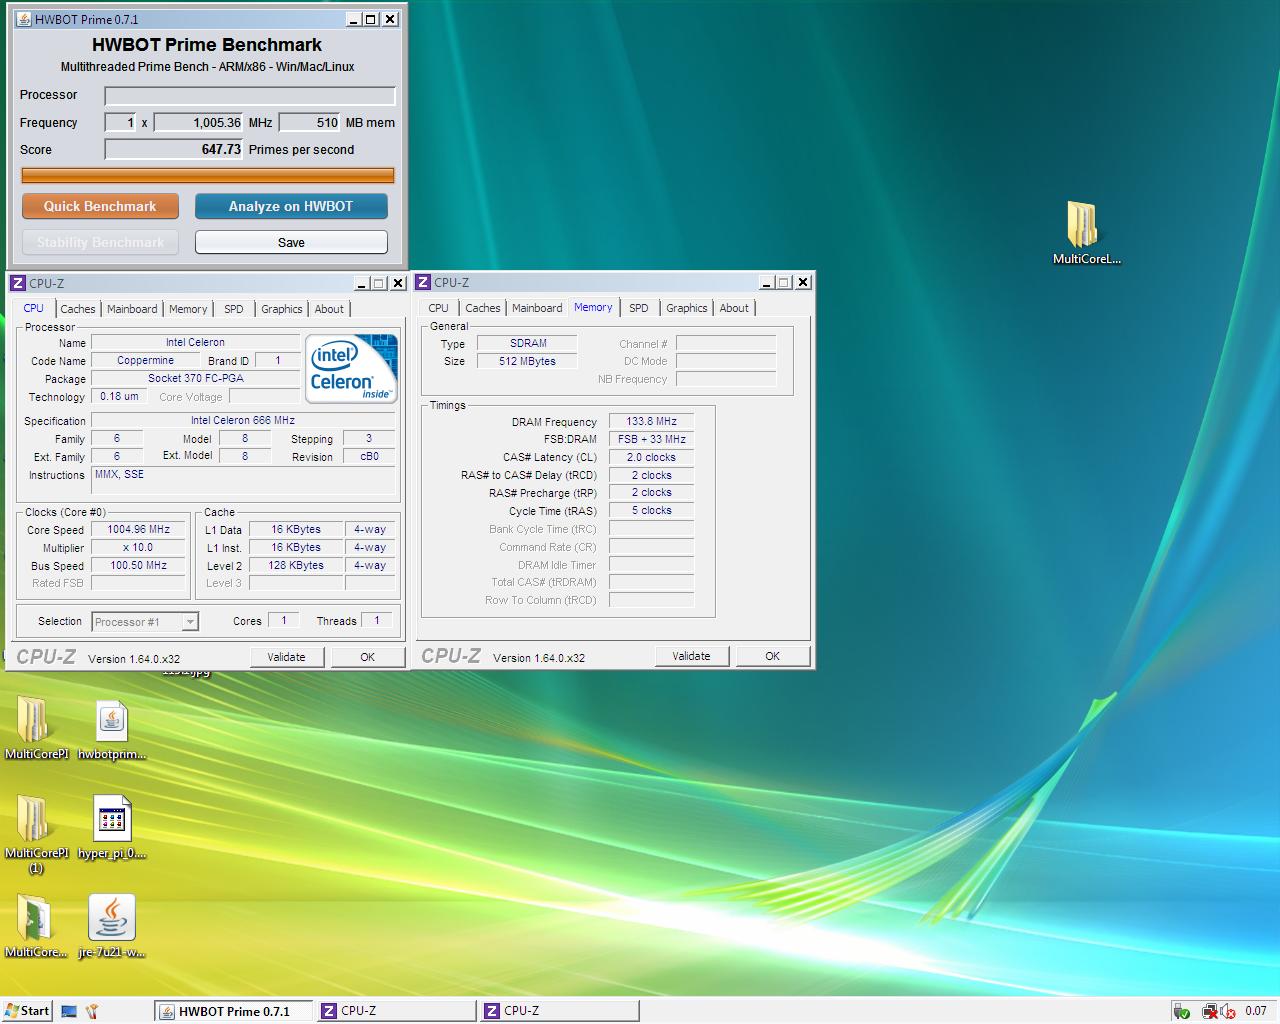The width and height of the screenshot is (1280, 1024).
Task: Select Memory tab in right CPU-Z window
Action: point(593,308)
